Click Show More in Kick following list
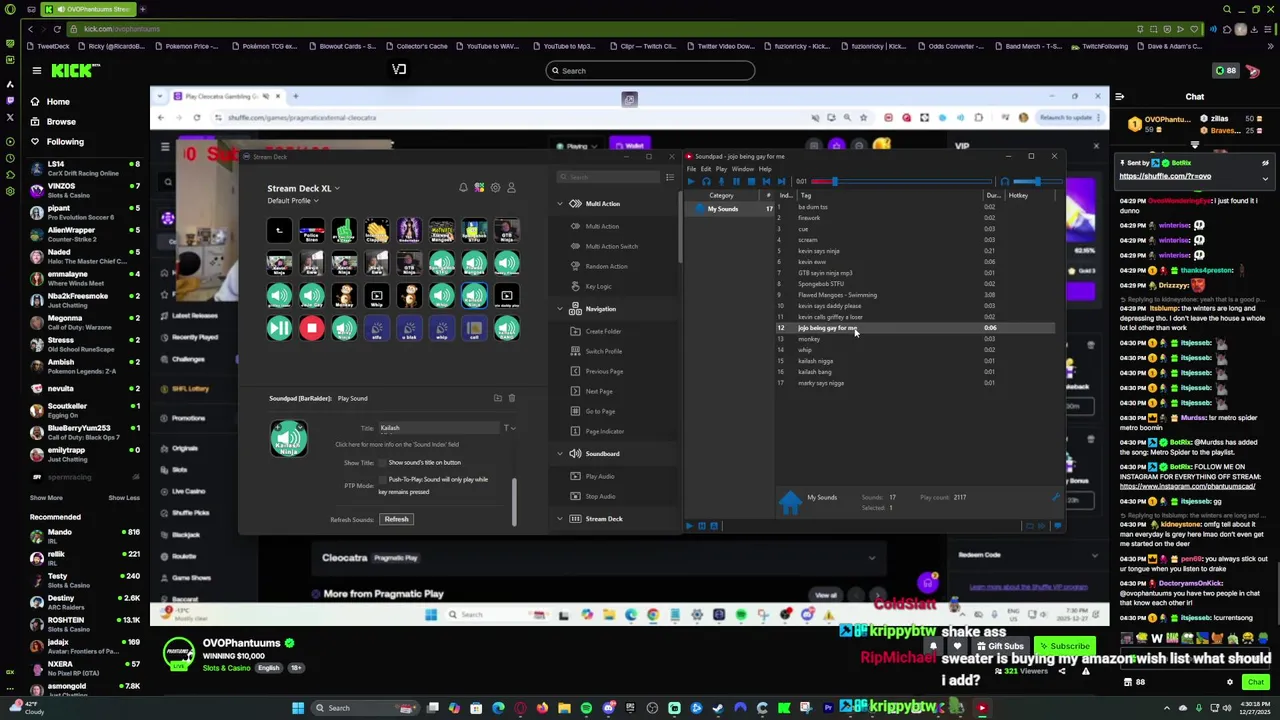1280x720 pixels. pyautogui.click(x=46, y=498)
